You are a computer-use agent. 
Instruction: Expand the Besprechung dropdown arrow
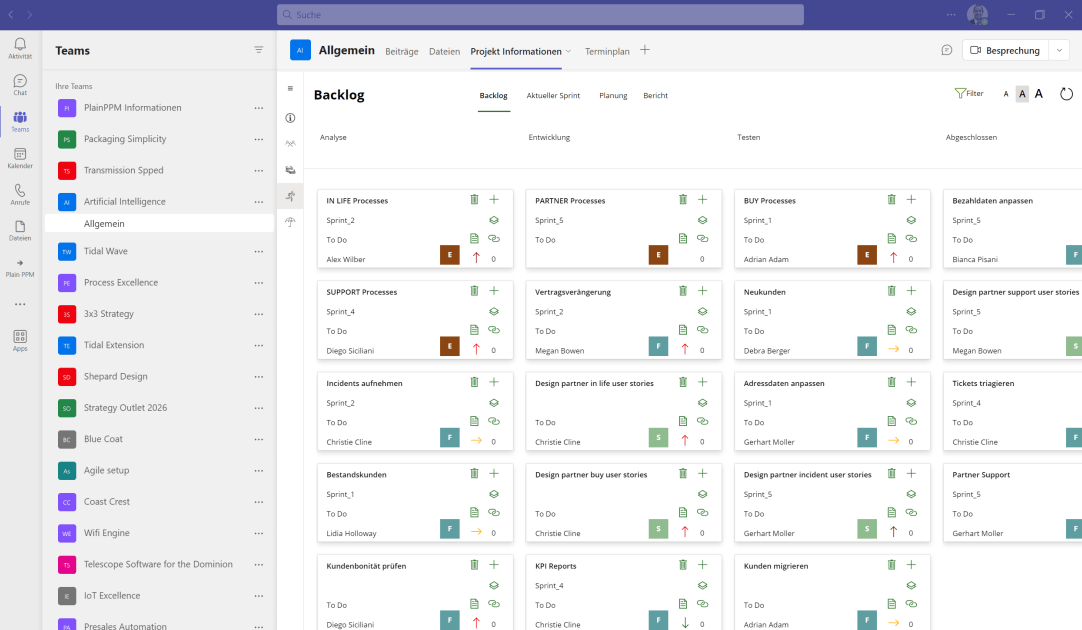1060,50
